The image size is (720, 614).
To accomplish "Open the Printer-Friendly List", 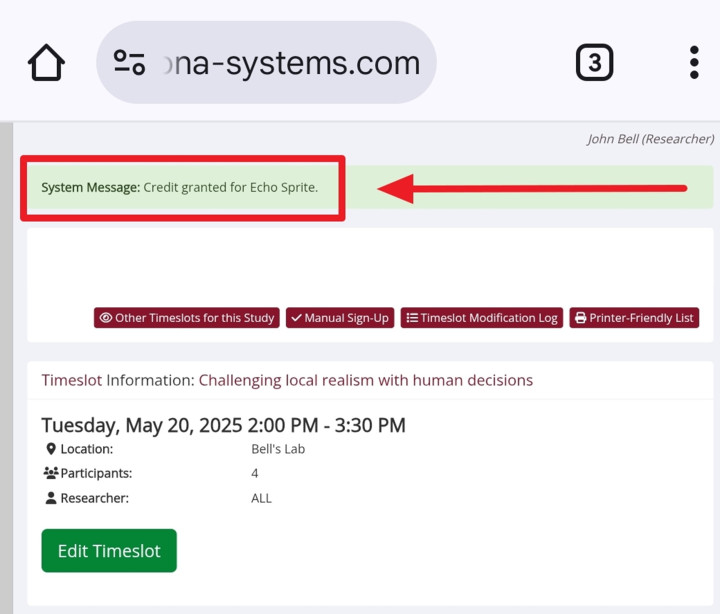I will pyautogui.click(x=635, y=318).
